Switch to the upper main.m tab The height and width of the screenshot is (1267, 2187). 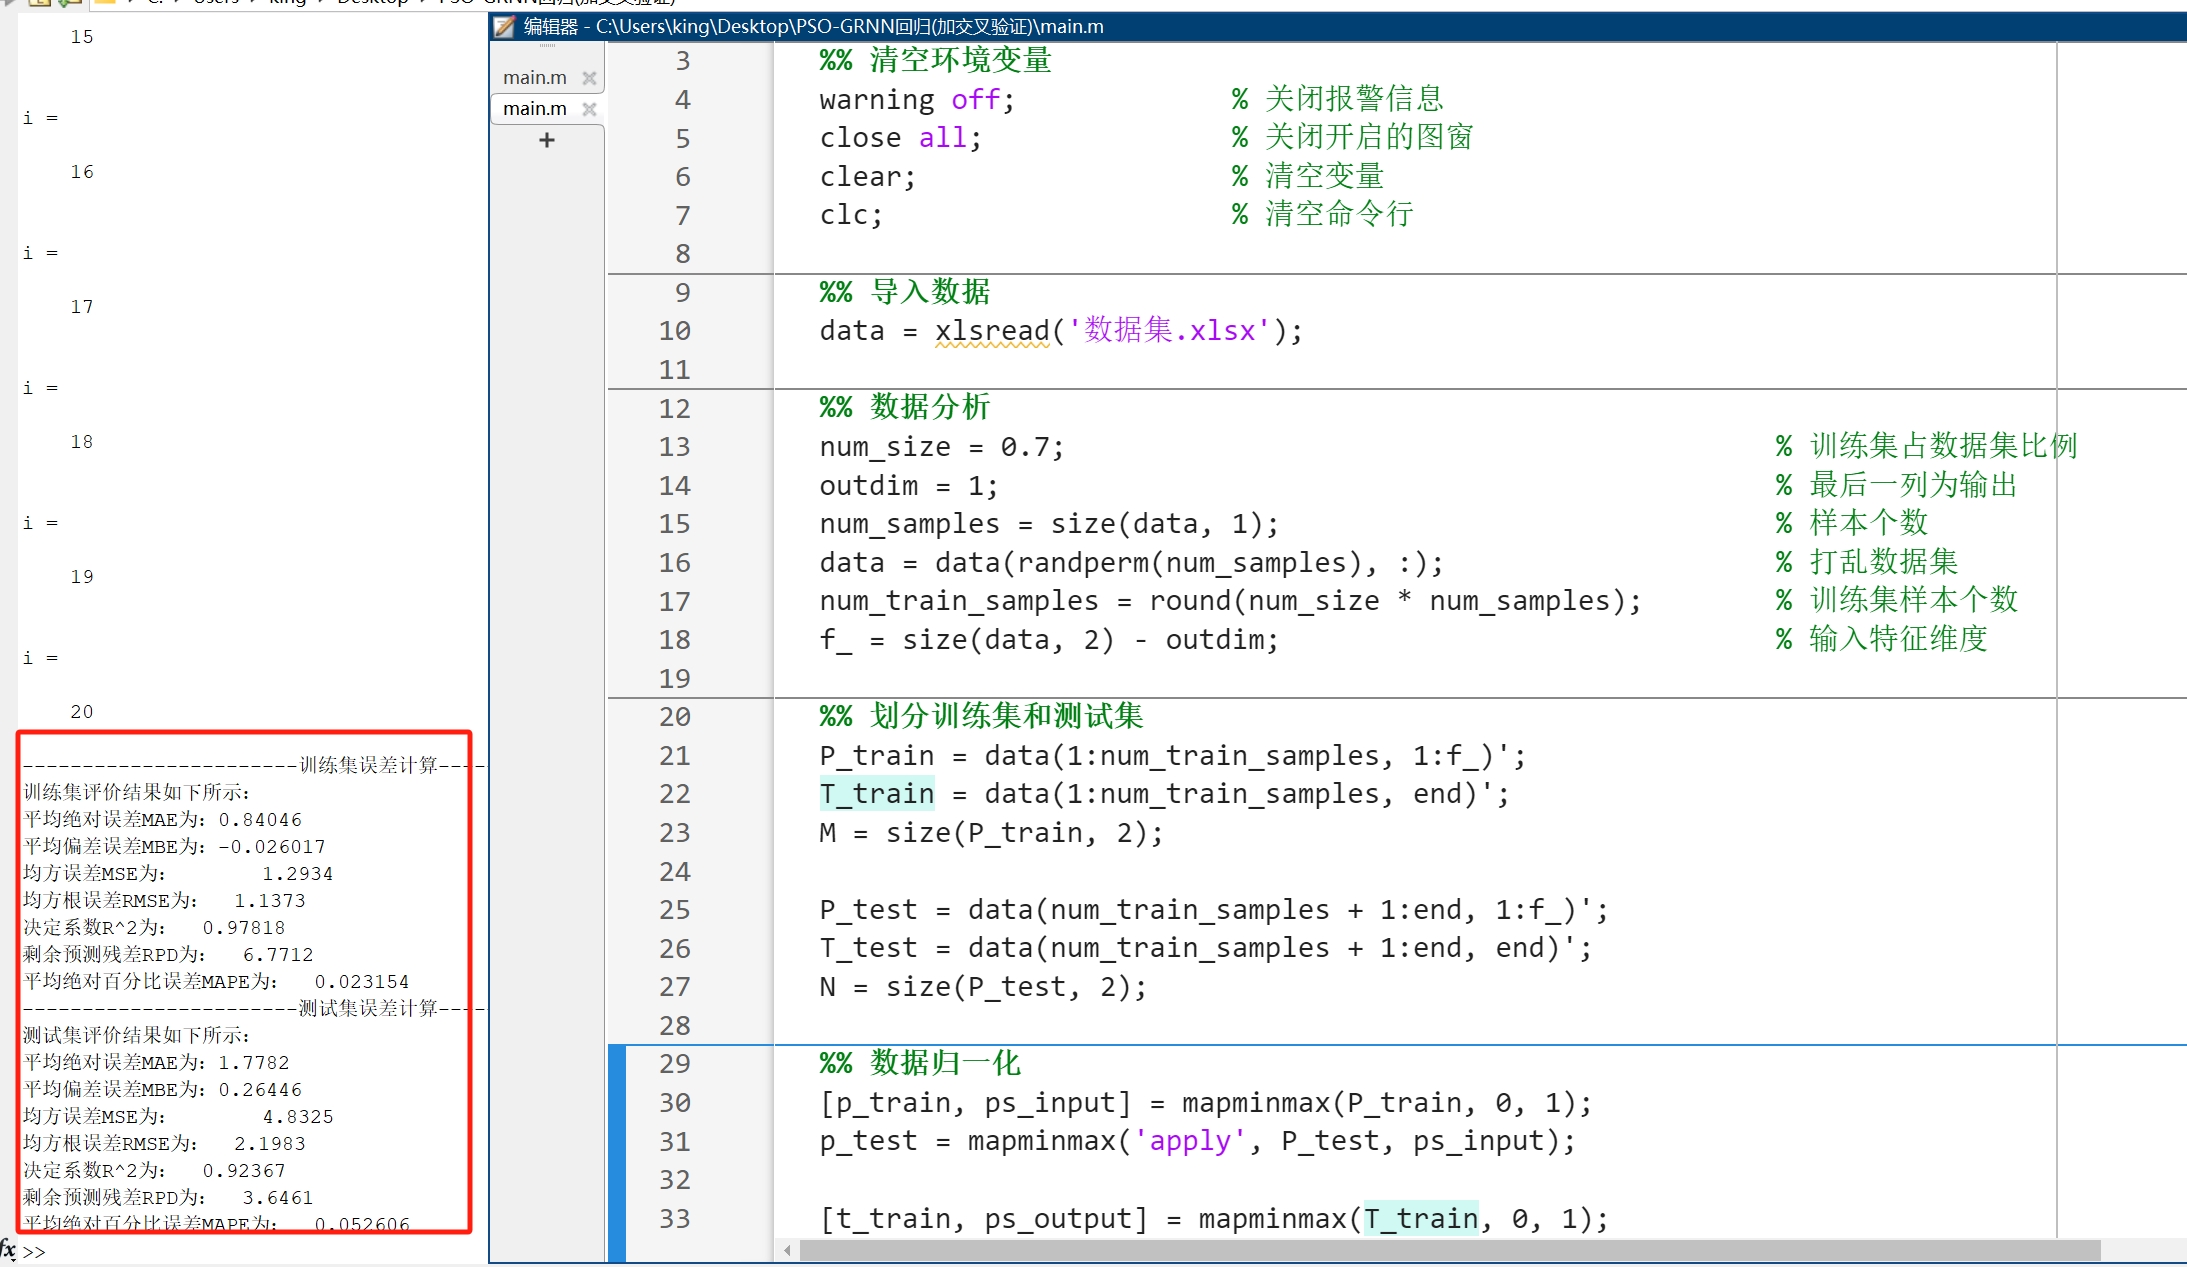pyautogui.click(x=534, y=78)
